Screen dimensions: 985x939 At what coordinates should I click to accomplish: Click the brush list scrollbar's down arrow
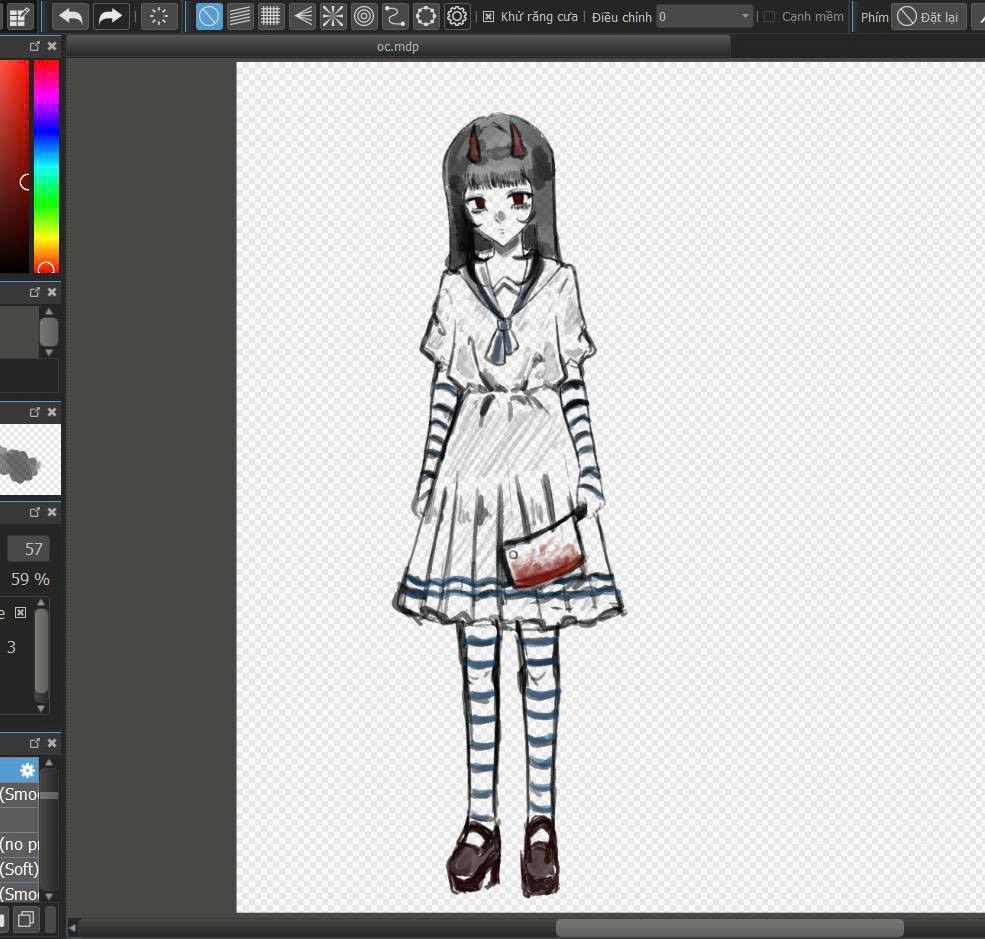[49, 896]
